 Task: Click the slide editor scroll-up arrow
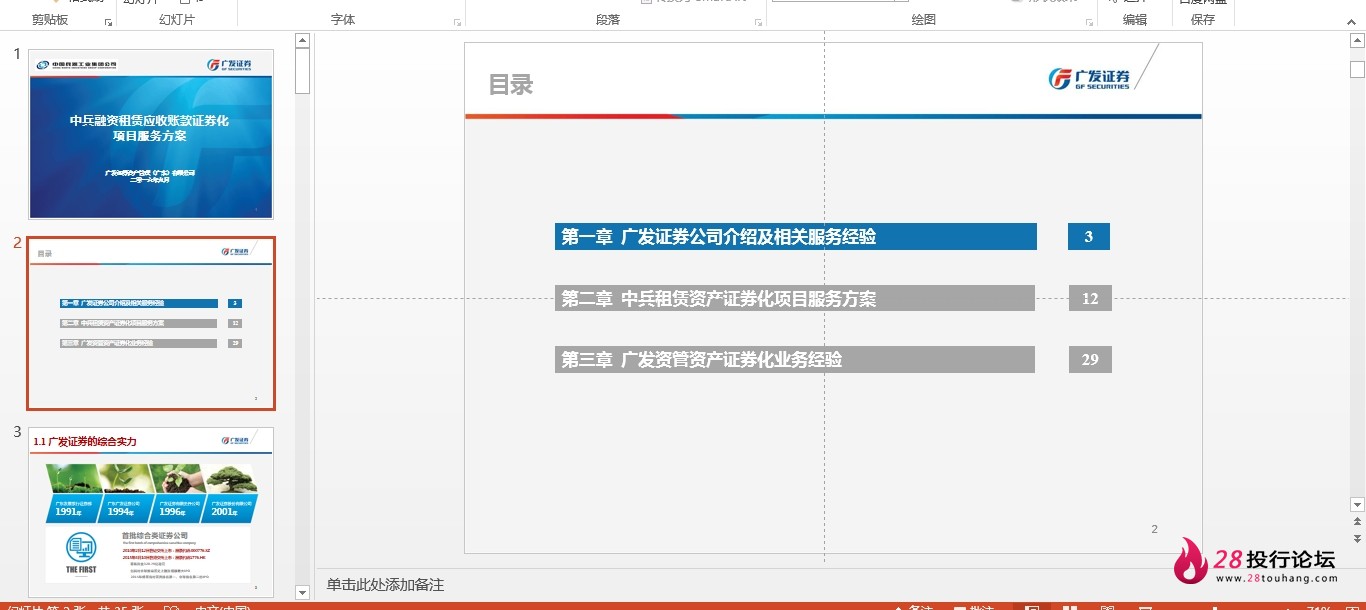pyautogui.click(x=1357, y=41)
